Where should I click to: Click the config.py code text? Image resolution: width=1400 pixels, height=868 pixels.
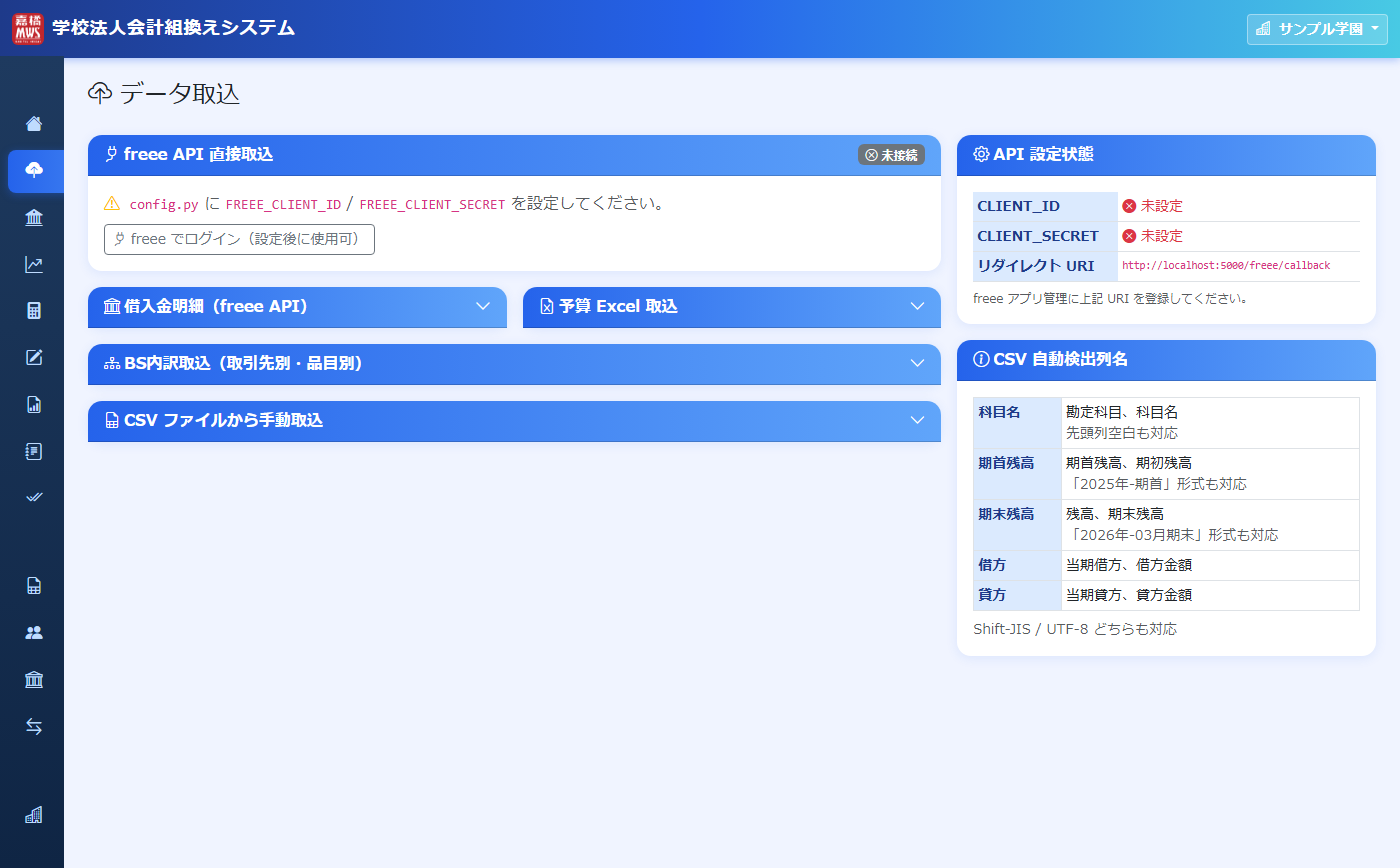(x=164, y=205)
